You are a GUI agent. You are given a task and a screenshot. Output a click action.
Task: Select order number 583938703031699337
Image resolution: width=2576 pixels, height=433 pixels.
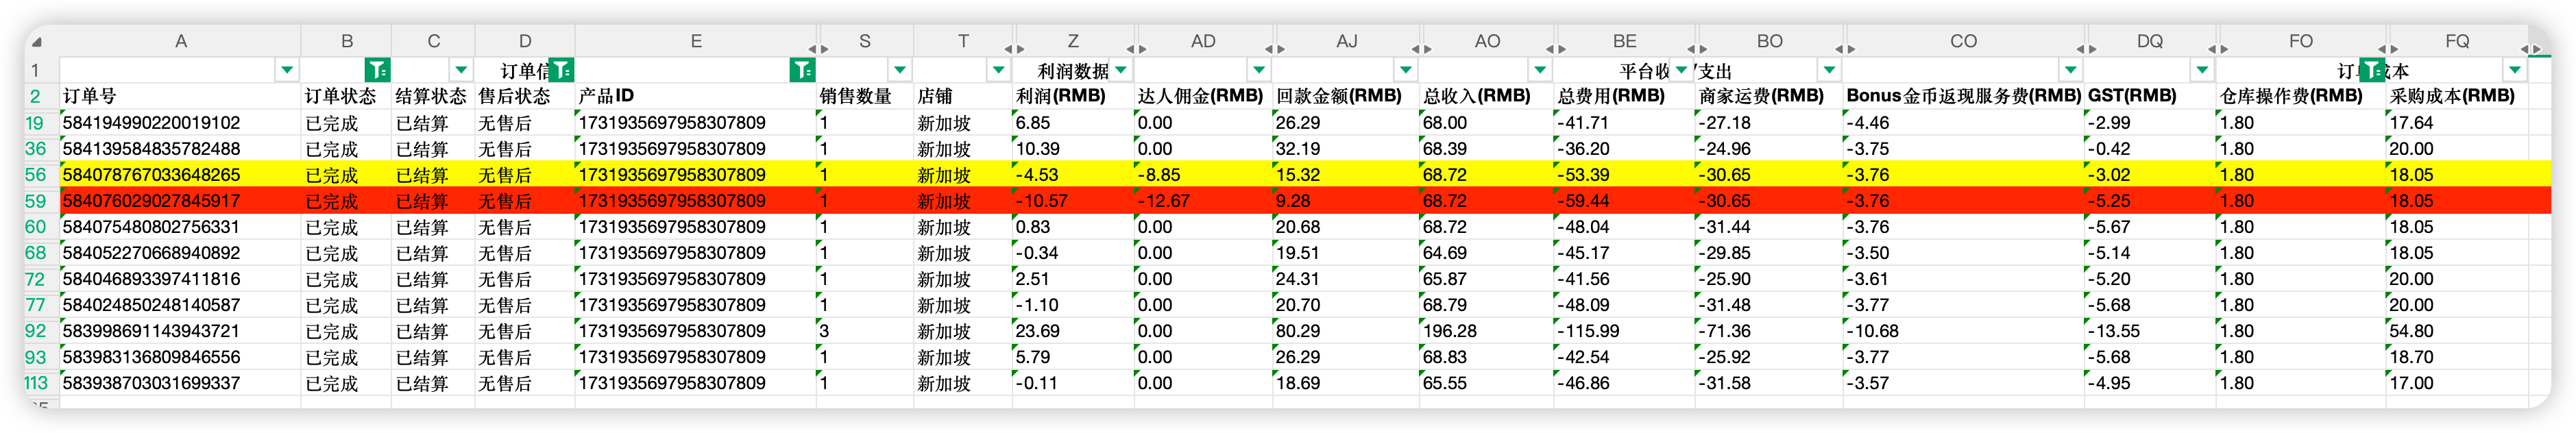click(181, 383)
